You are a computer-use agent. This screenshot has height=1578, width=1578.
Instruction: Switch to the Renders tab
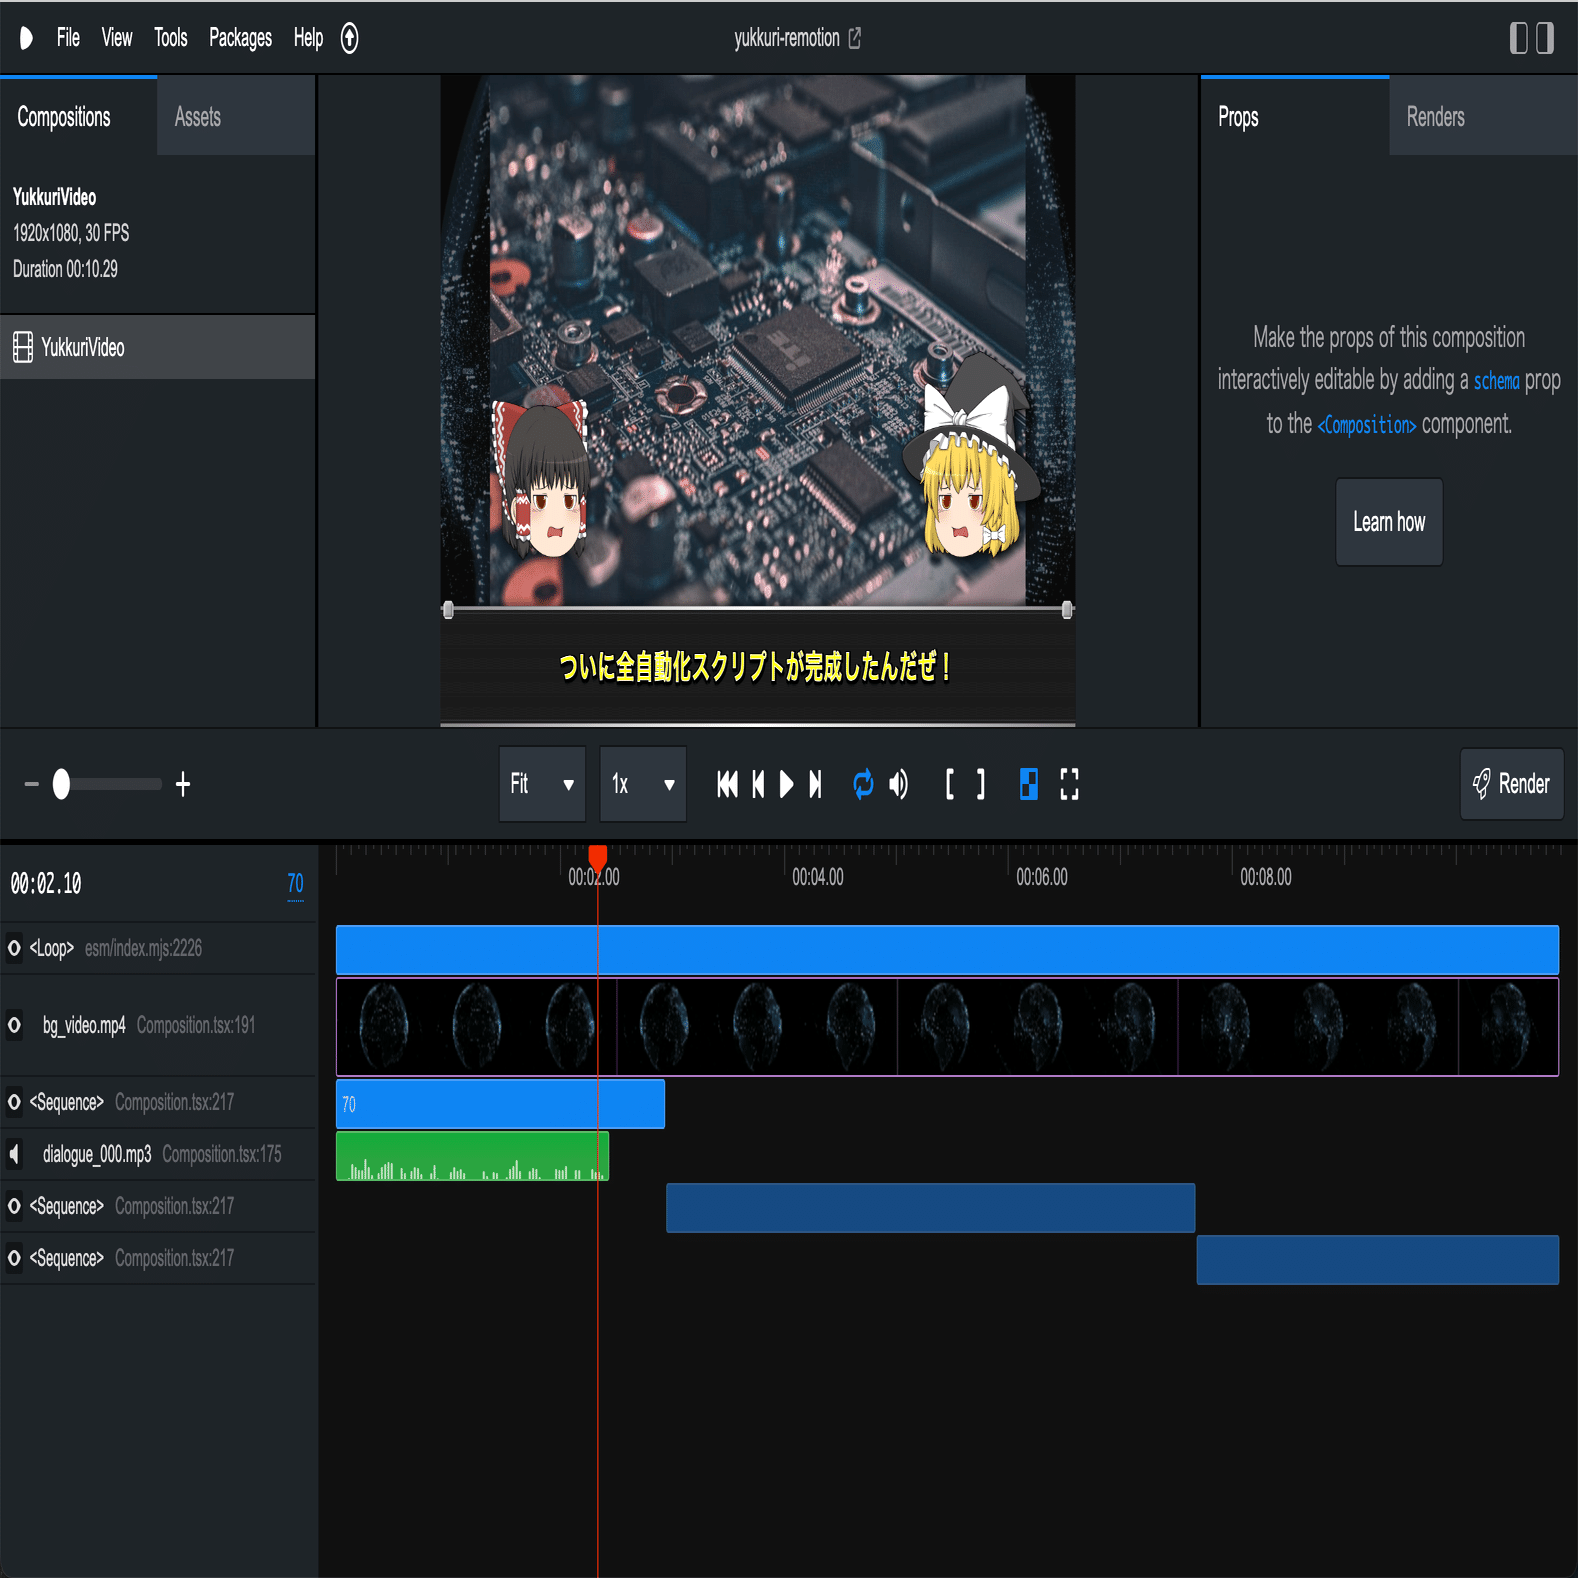click(x=1483, y=117)
